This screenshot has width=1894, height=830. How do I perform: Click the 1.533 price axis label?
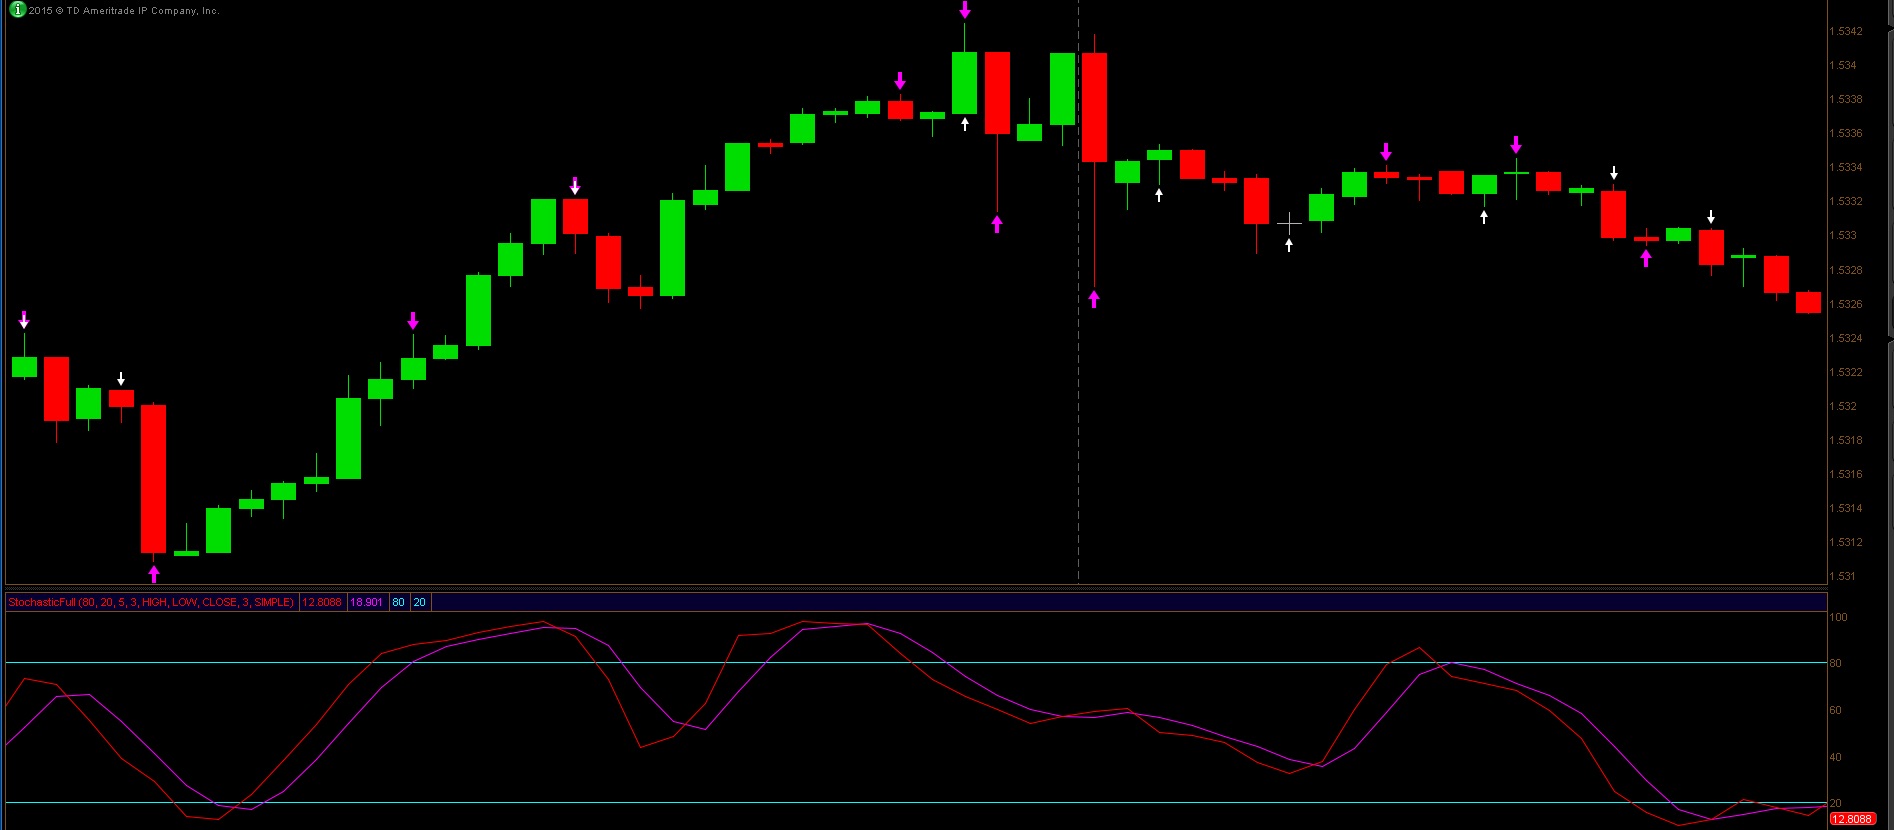1842,235
